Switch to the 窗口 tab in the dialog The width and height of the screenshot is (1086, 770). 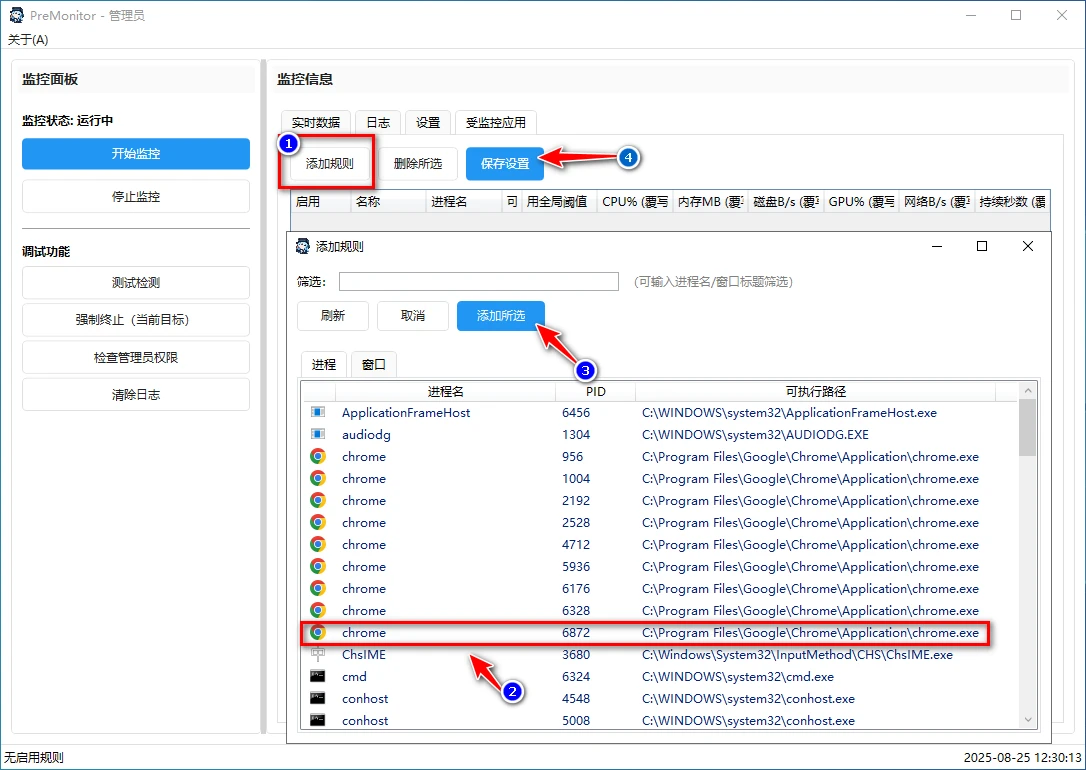click(373, 364)
